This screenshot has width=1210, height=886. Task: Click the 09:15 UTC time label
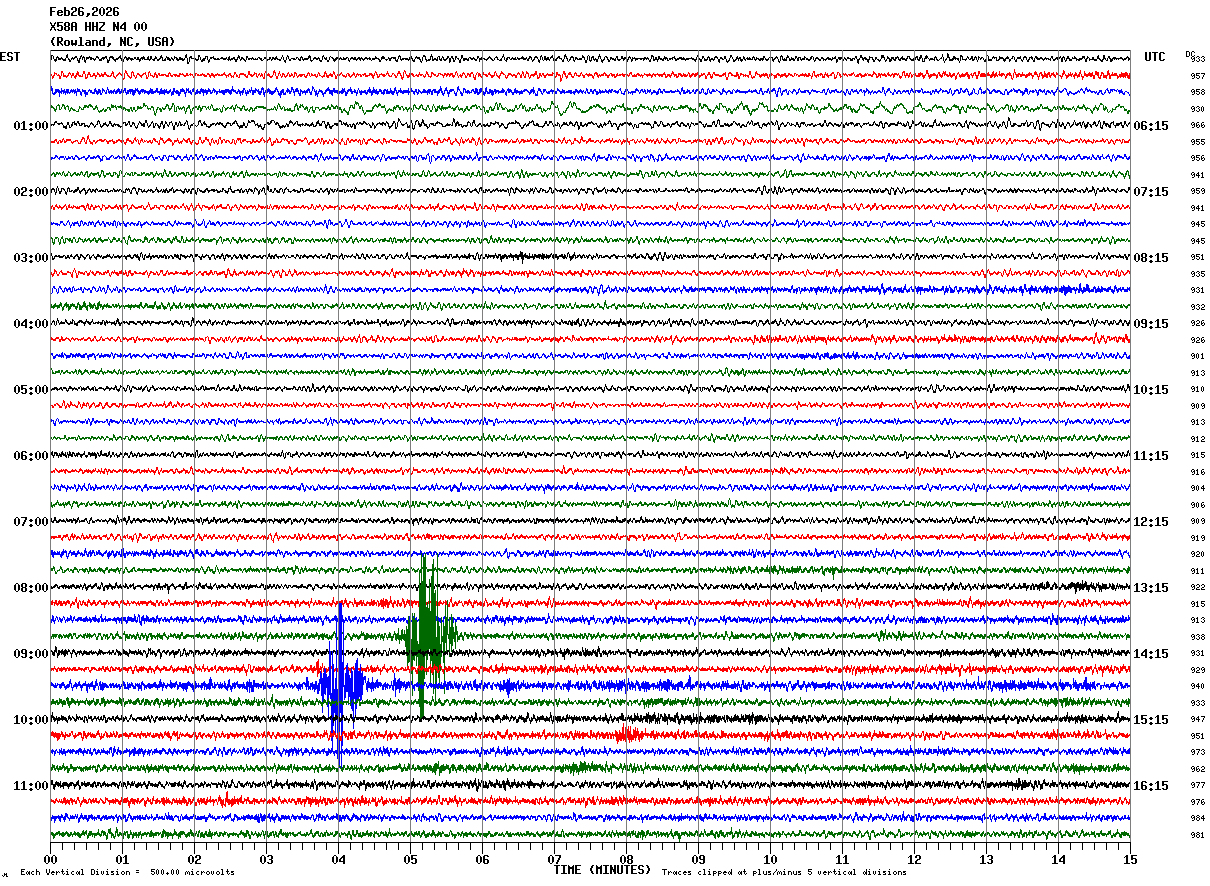[1151, 324]
